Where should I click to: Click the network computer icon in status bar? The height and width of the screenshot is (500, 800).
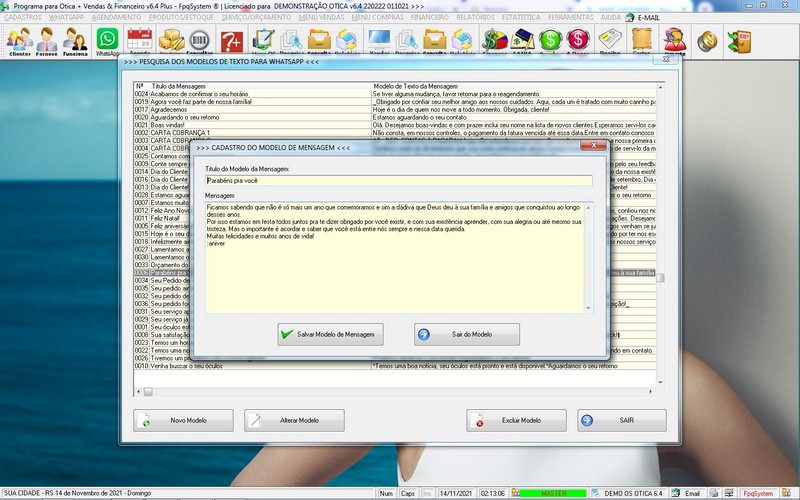pos(729,493)
